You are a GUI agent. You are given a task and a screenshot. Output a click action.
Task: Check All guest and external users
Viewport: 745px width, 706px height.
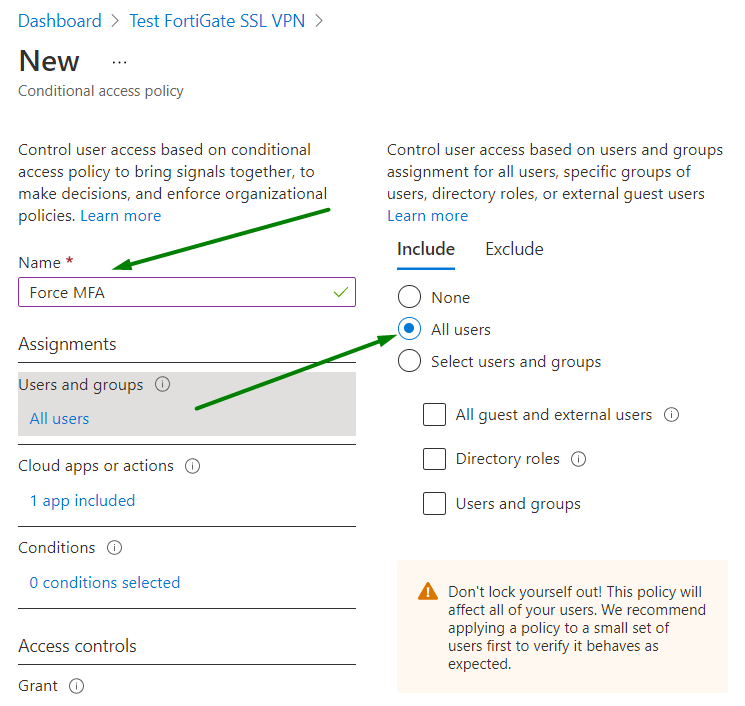[434, 414]
